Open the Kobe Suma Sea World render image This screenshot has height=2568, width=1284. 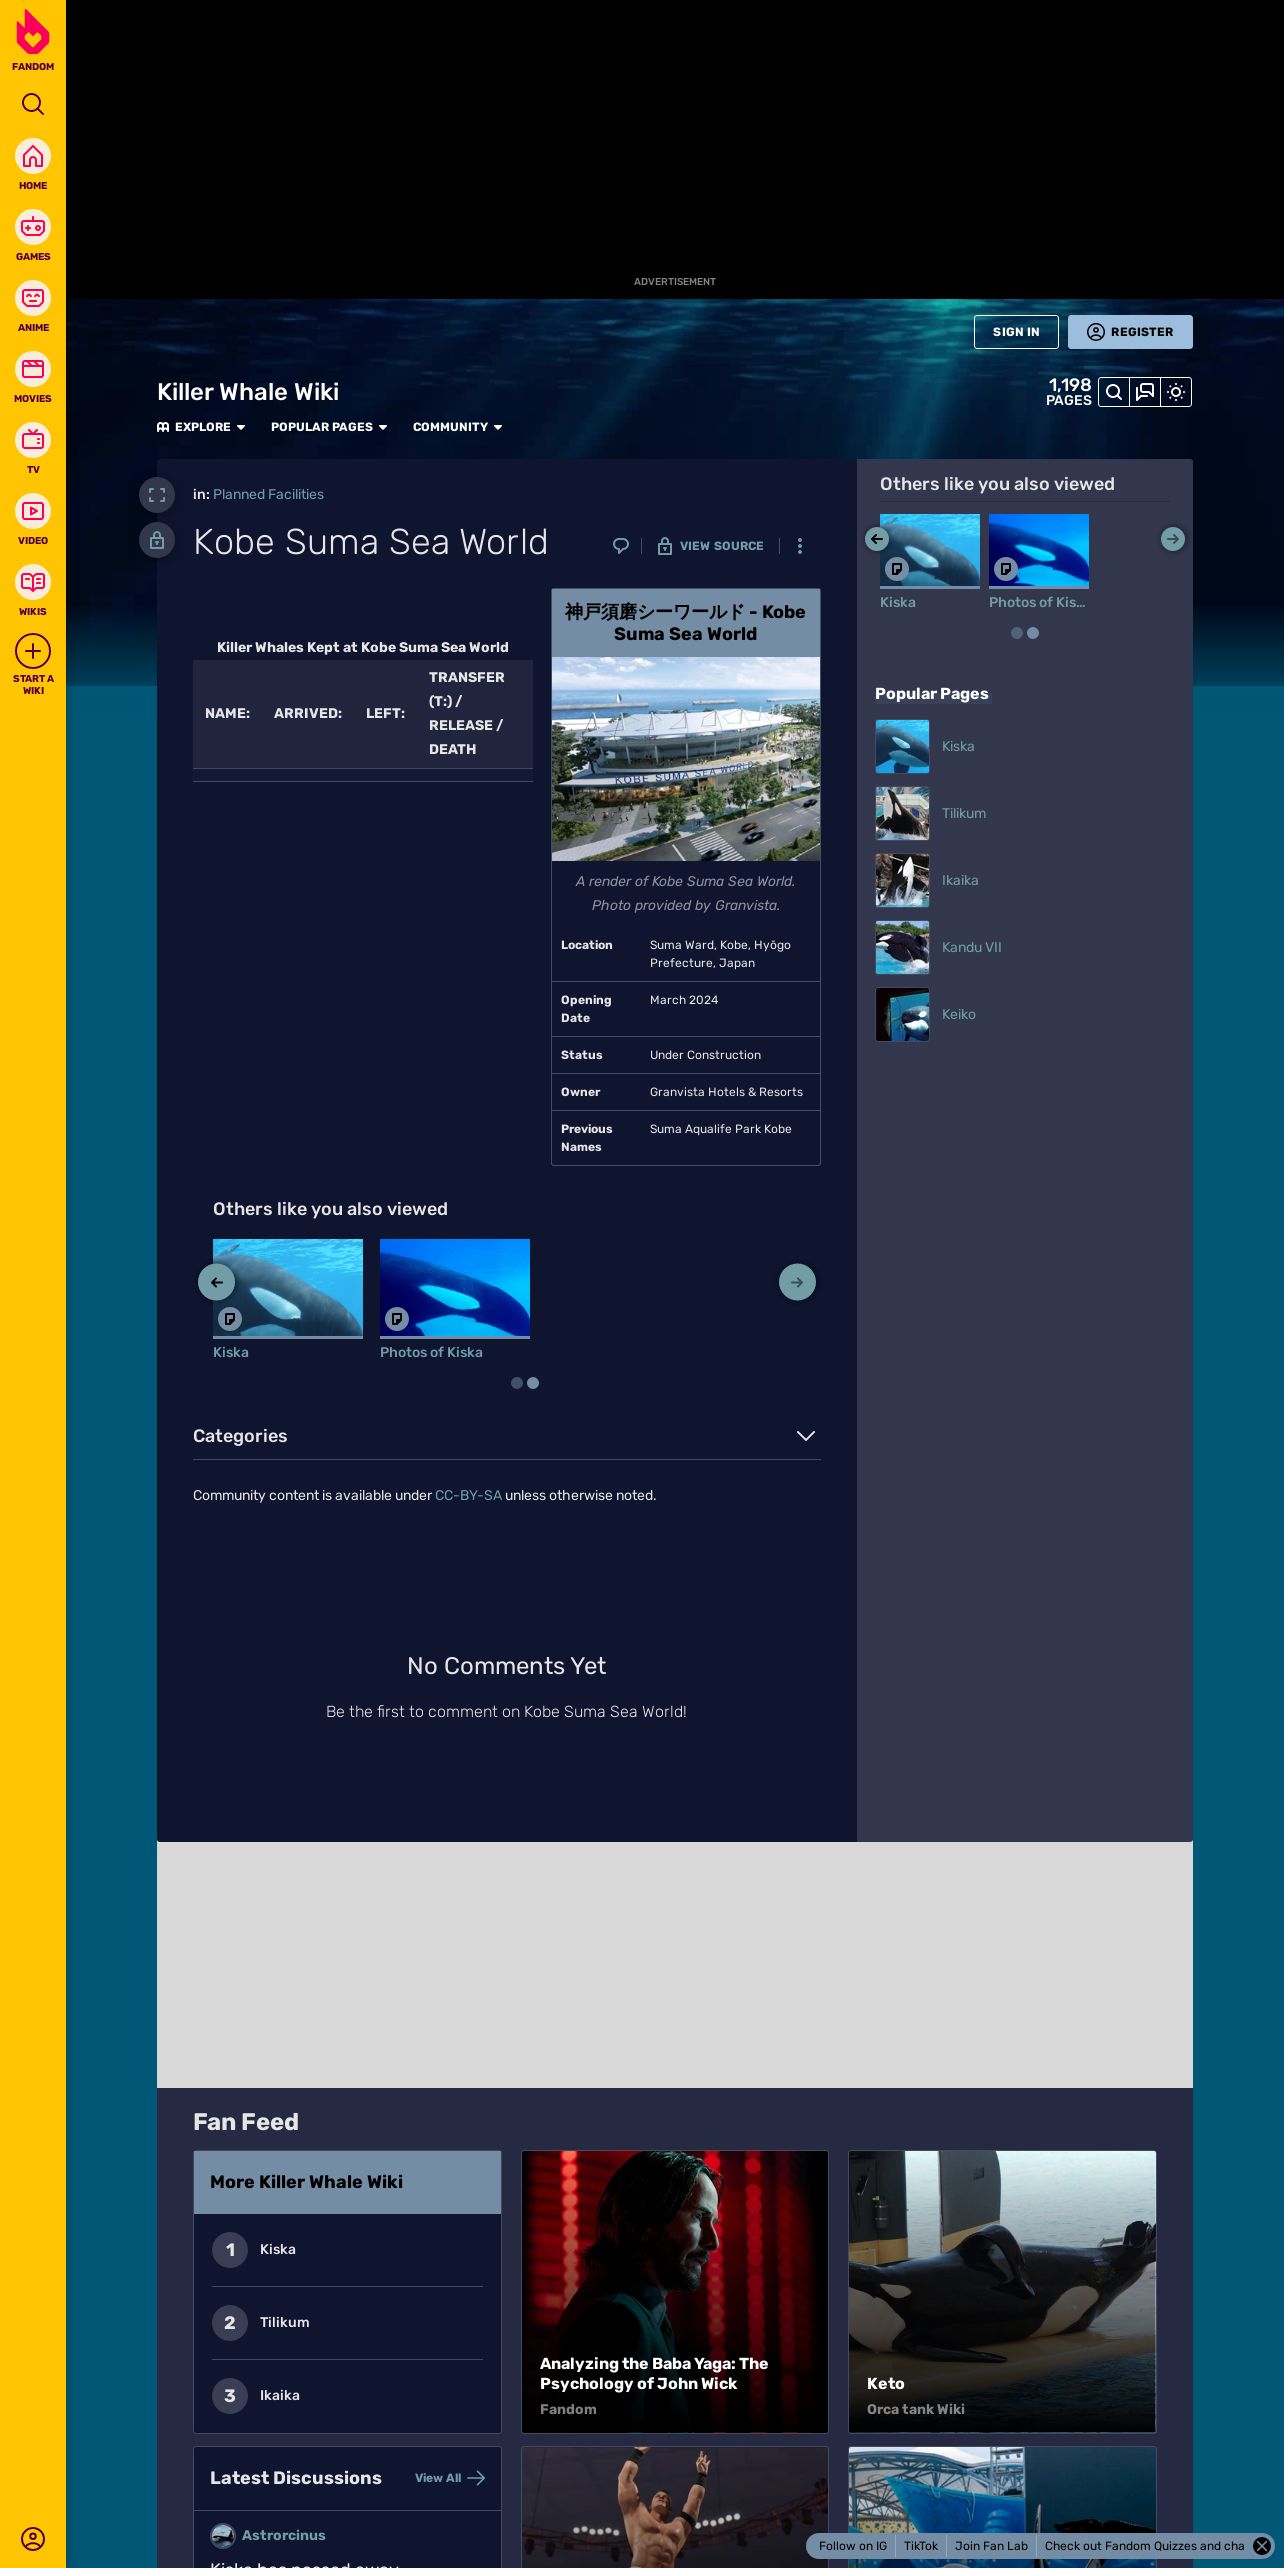(x=686, y=759)
